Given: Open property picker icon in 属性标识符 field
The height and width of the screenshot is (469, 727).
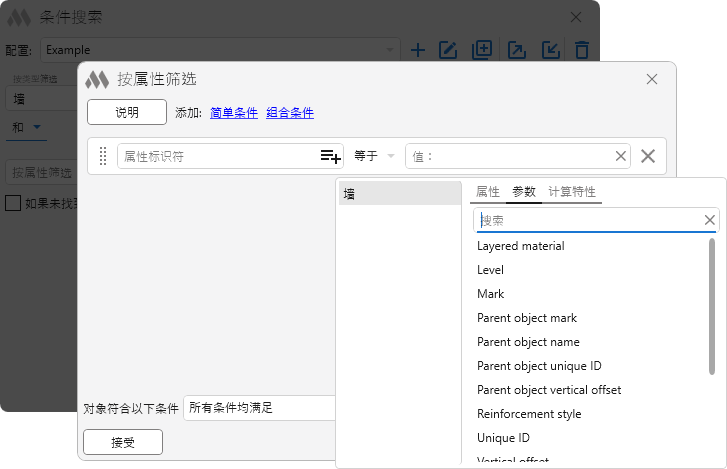Looking at the screenshot, I should pyautogui.click(x=330, y=156).
